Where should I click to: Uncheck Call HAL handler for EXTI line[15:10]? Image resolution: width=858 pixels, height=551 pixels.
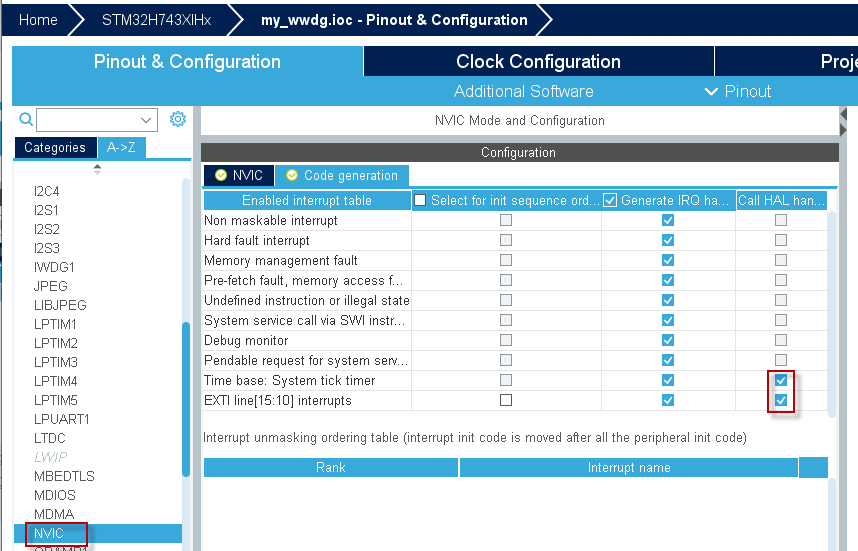point(781,401)
